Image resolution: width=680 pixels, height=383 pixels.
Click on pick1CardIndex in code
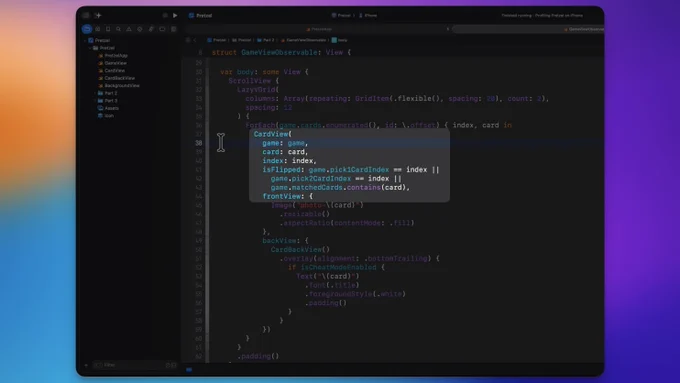(359, 170)
